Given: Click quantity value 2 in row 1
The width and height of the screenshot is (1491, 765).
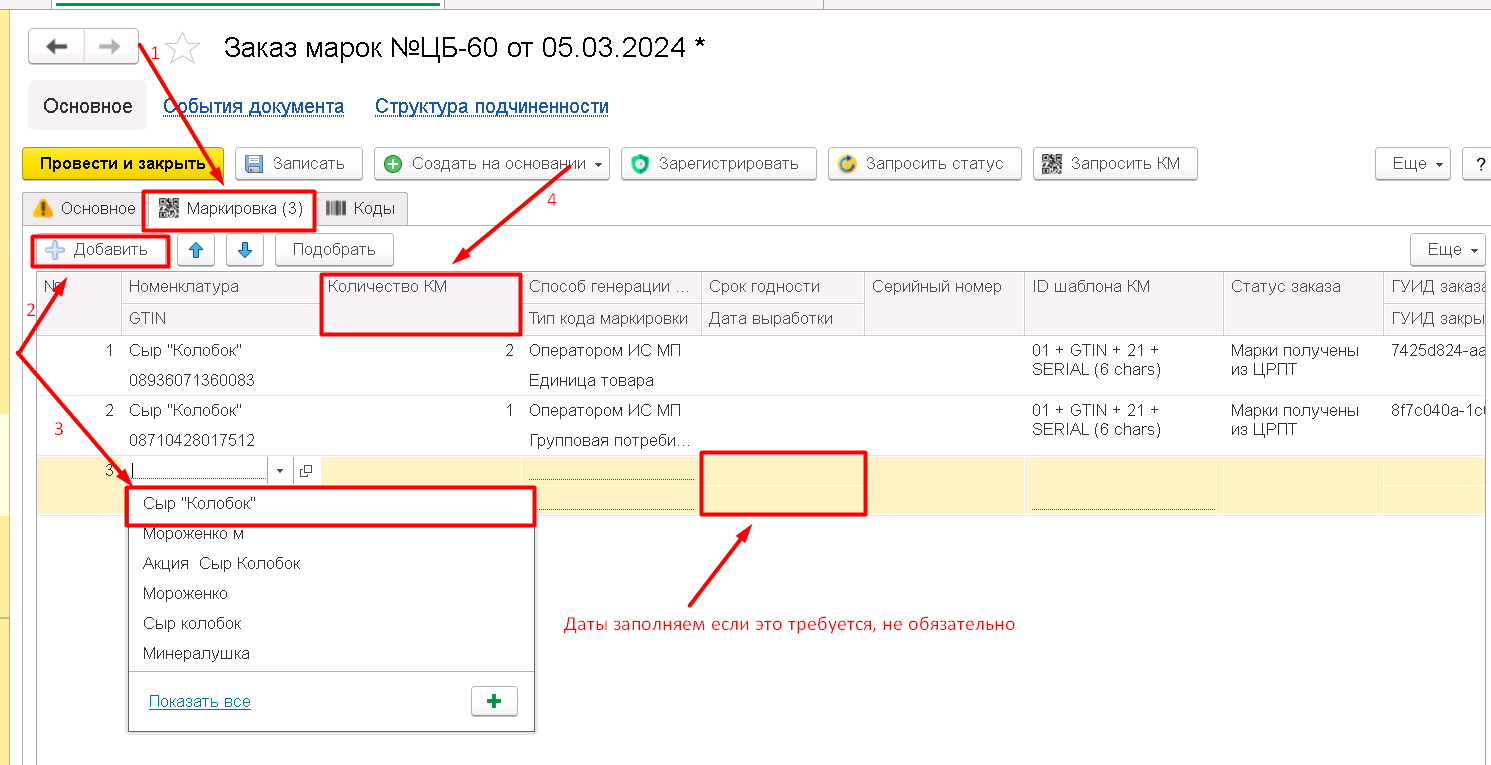Looking at the screenshot, I should [420, 351].
